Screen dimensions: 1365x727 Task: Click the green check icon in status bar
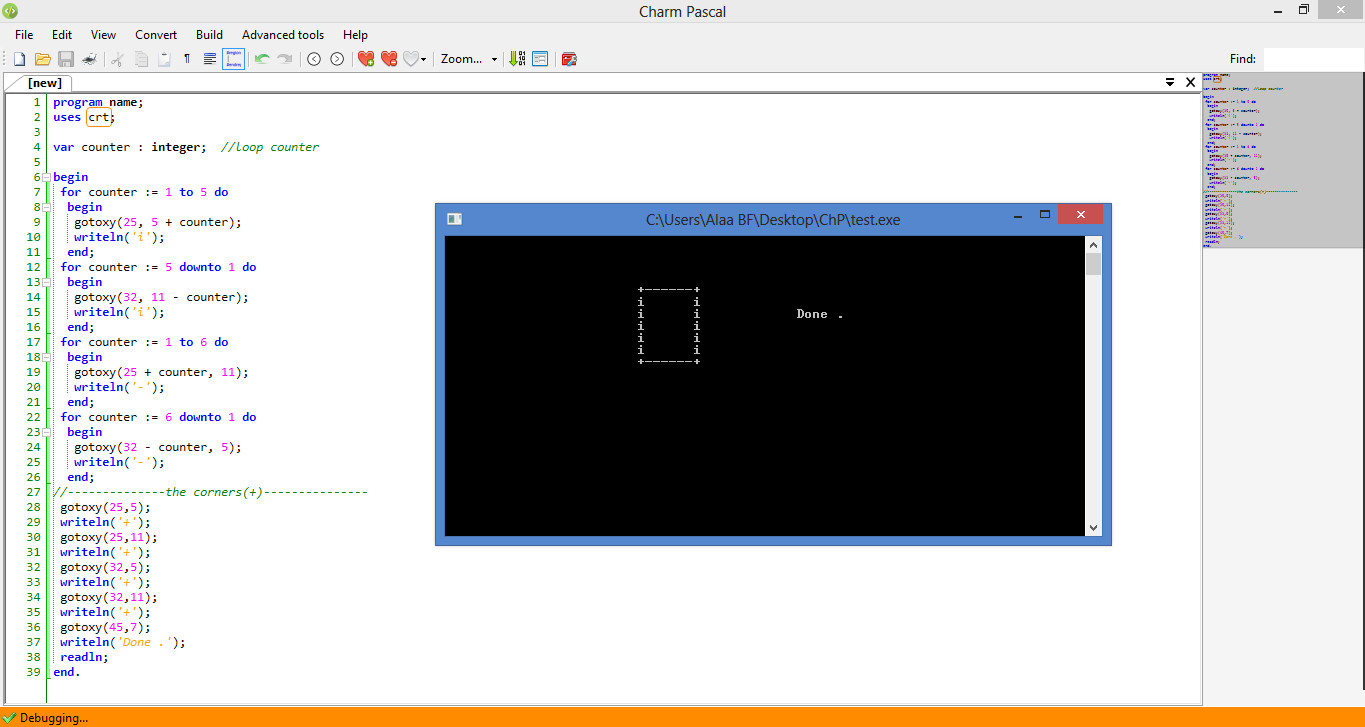tap(10, 717)
